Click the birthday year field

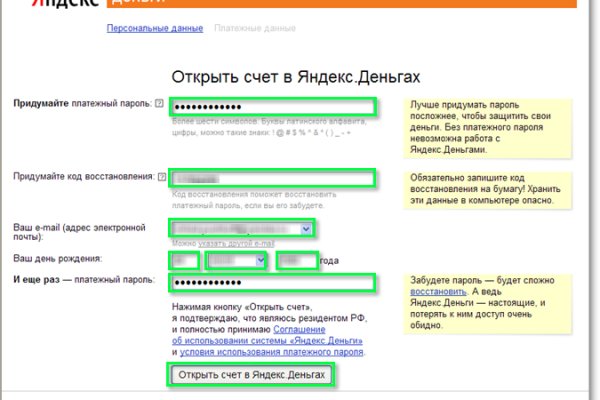tap(296, 261)
